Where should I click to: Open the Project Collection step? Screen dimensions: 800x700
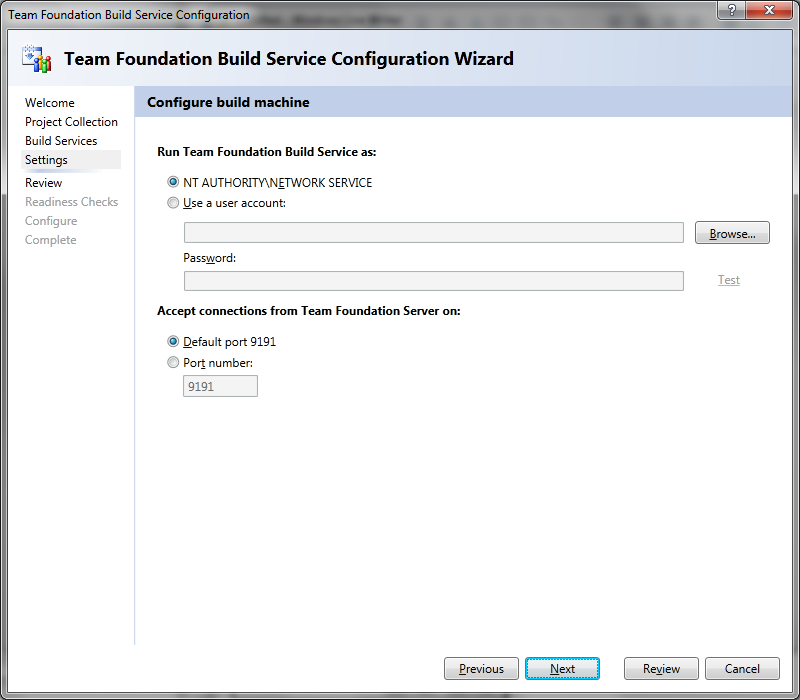(71, 122)
